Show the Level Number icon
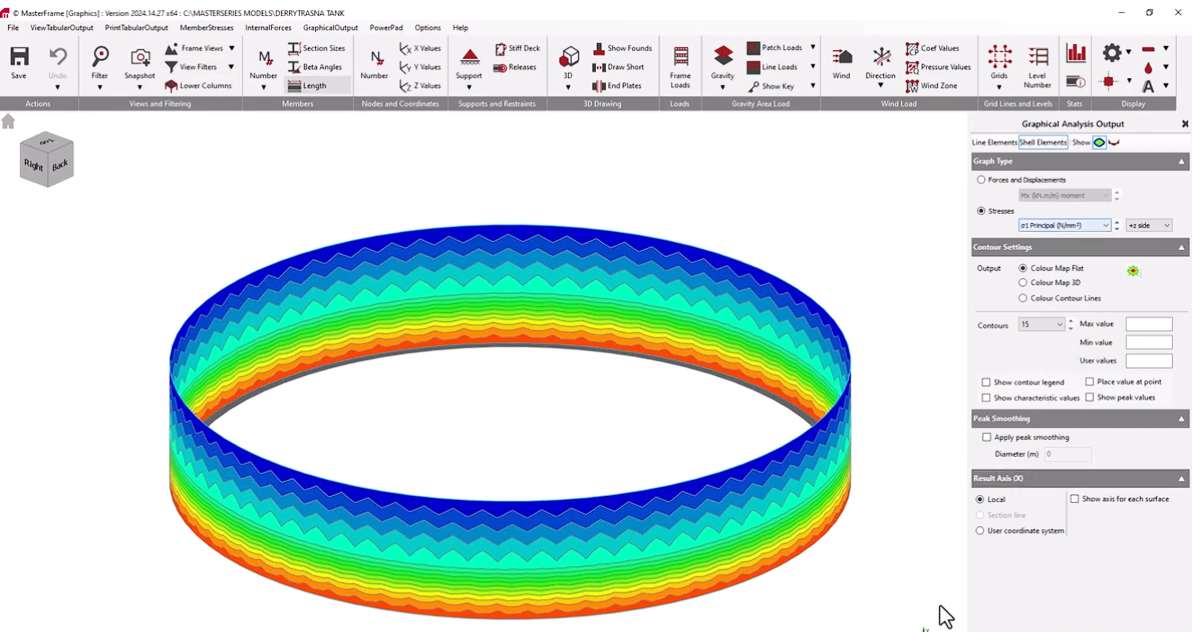The height and width of the screenshot is (632, 1192). 1037,59
